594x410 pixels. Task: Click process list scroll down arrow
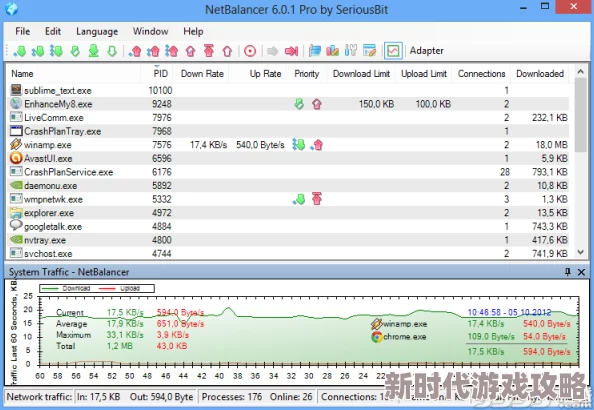[x=580, y=252]
